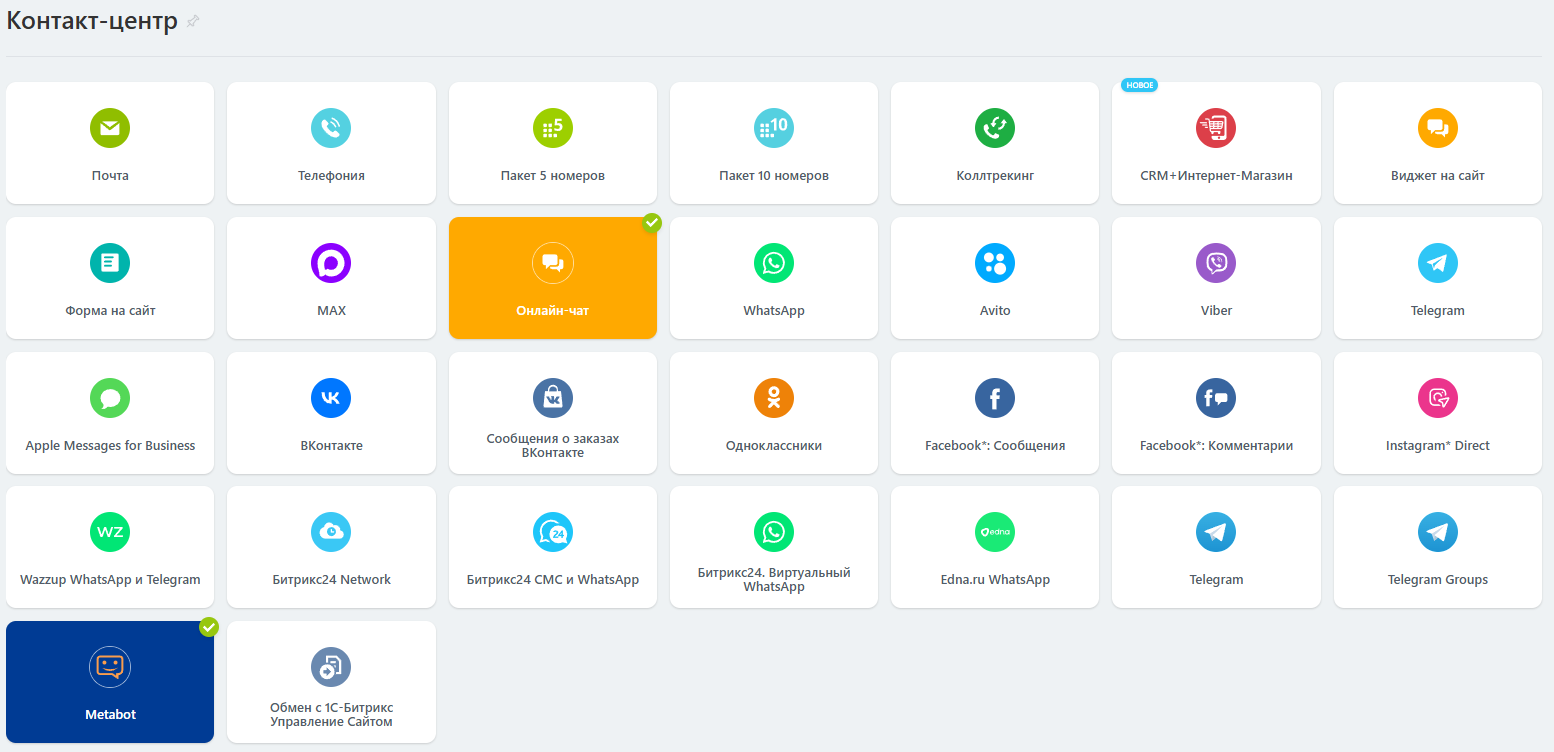This screenshot has height=752, width=1554.
Task: Select the Телефония phone icon
Action: click(331, 128)
